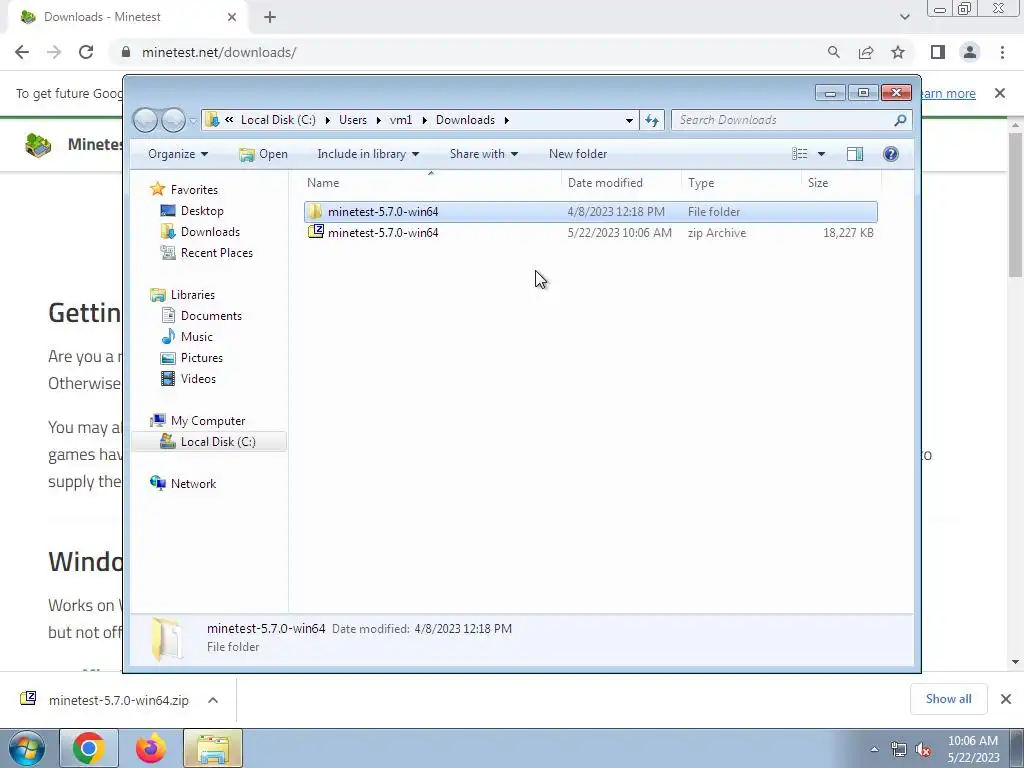Click the muted volume tray icon
The height and width of the screenshot is (768, 1024).
(x=923, y=750)
